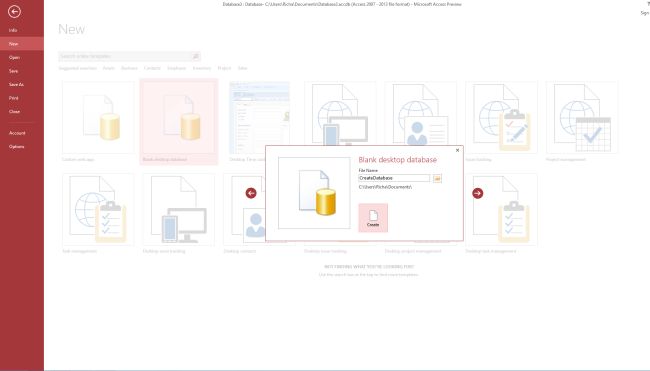Select New in the sidebar
Image resolution: width=650 pixels, height=371 pixels.
[x=22, y=44]
